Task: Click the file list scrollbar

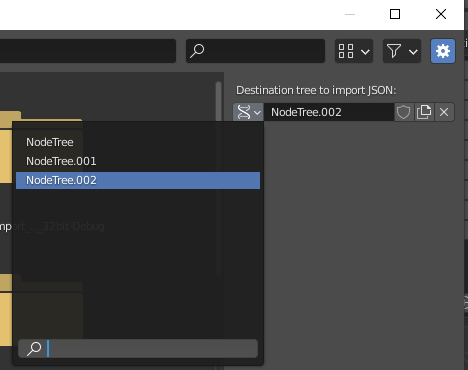Action: pyautogui.click(x=219, y=101)
